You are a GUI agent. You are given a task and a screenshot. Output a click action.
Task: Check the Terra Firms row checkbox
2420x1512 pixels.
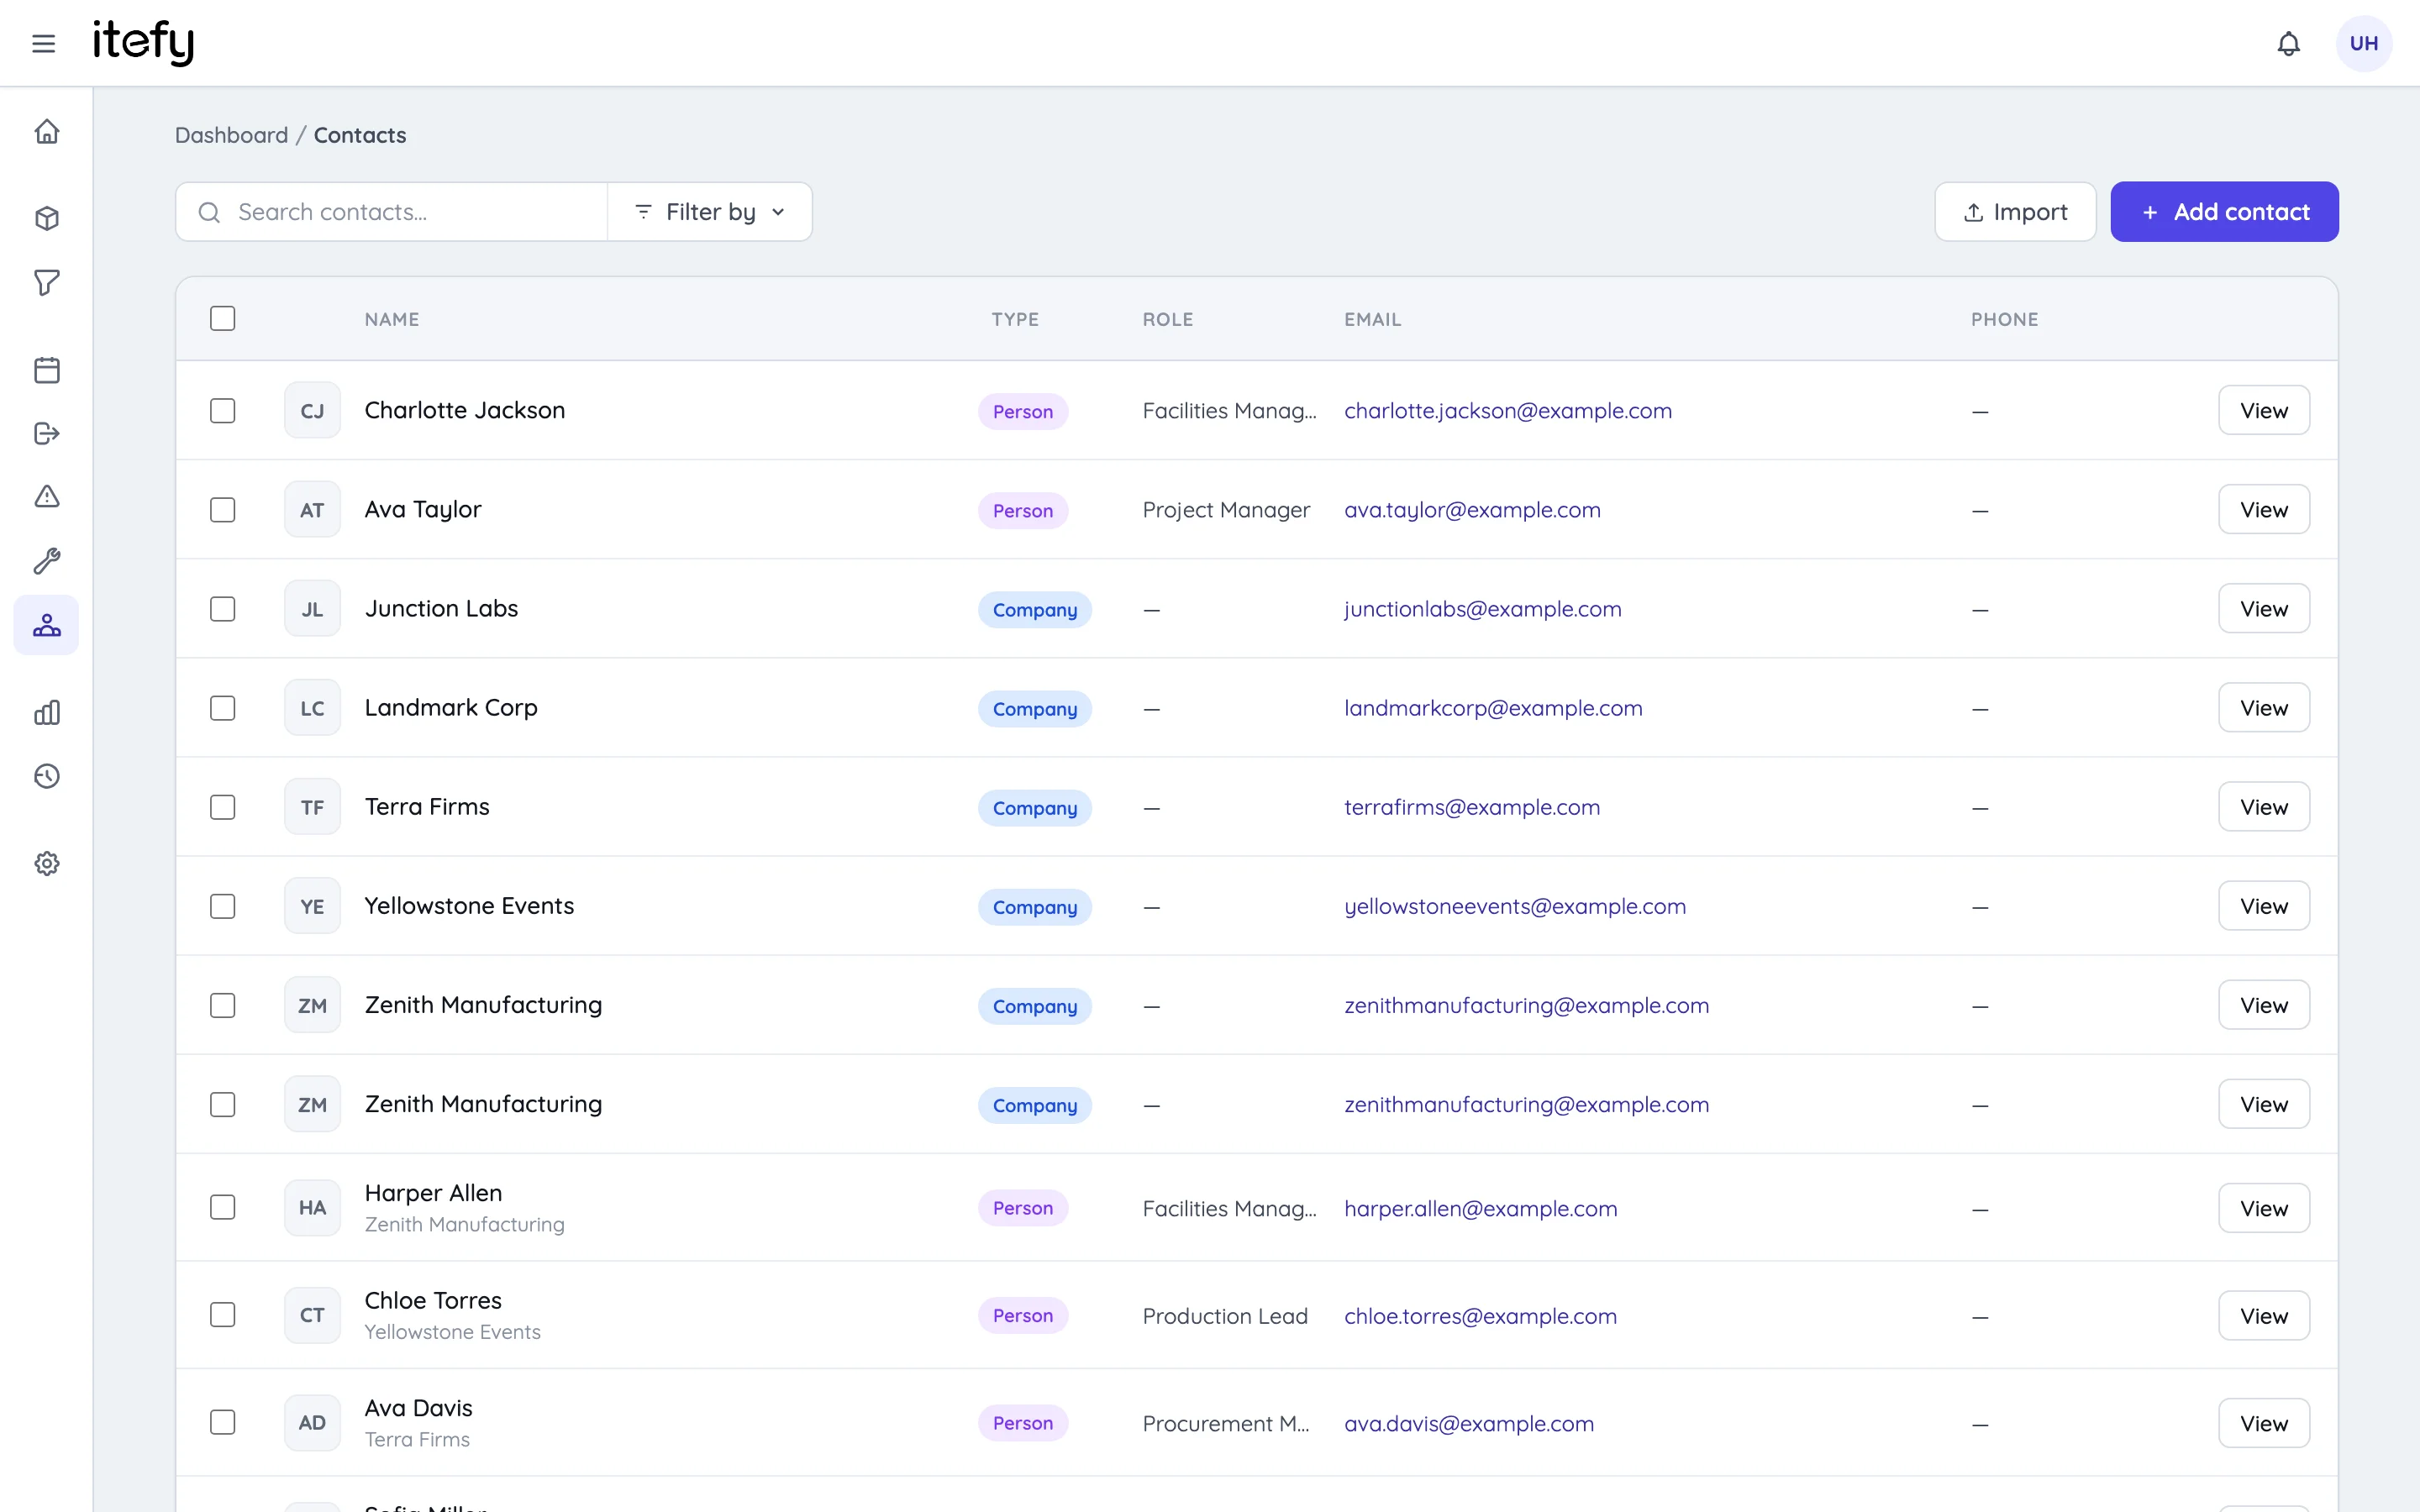pyautogui.click(x=223, y=806)
